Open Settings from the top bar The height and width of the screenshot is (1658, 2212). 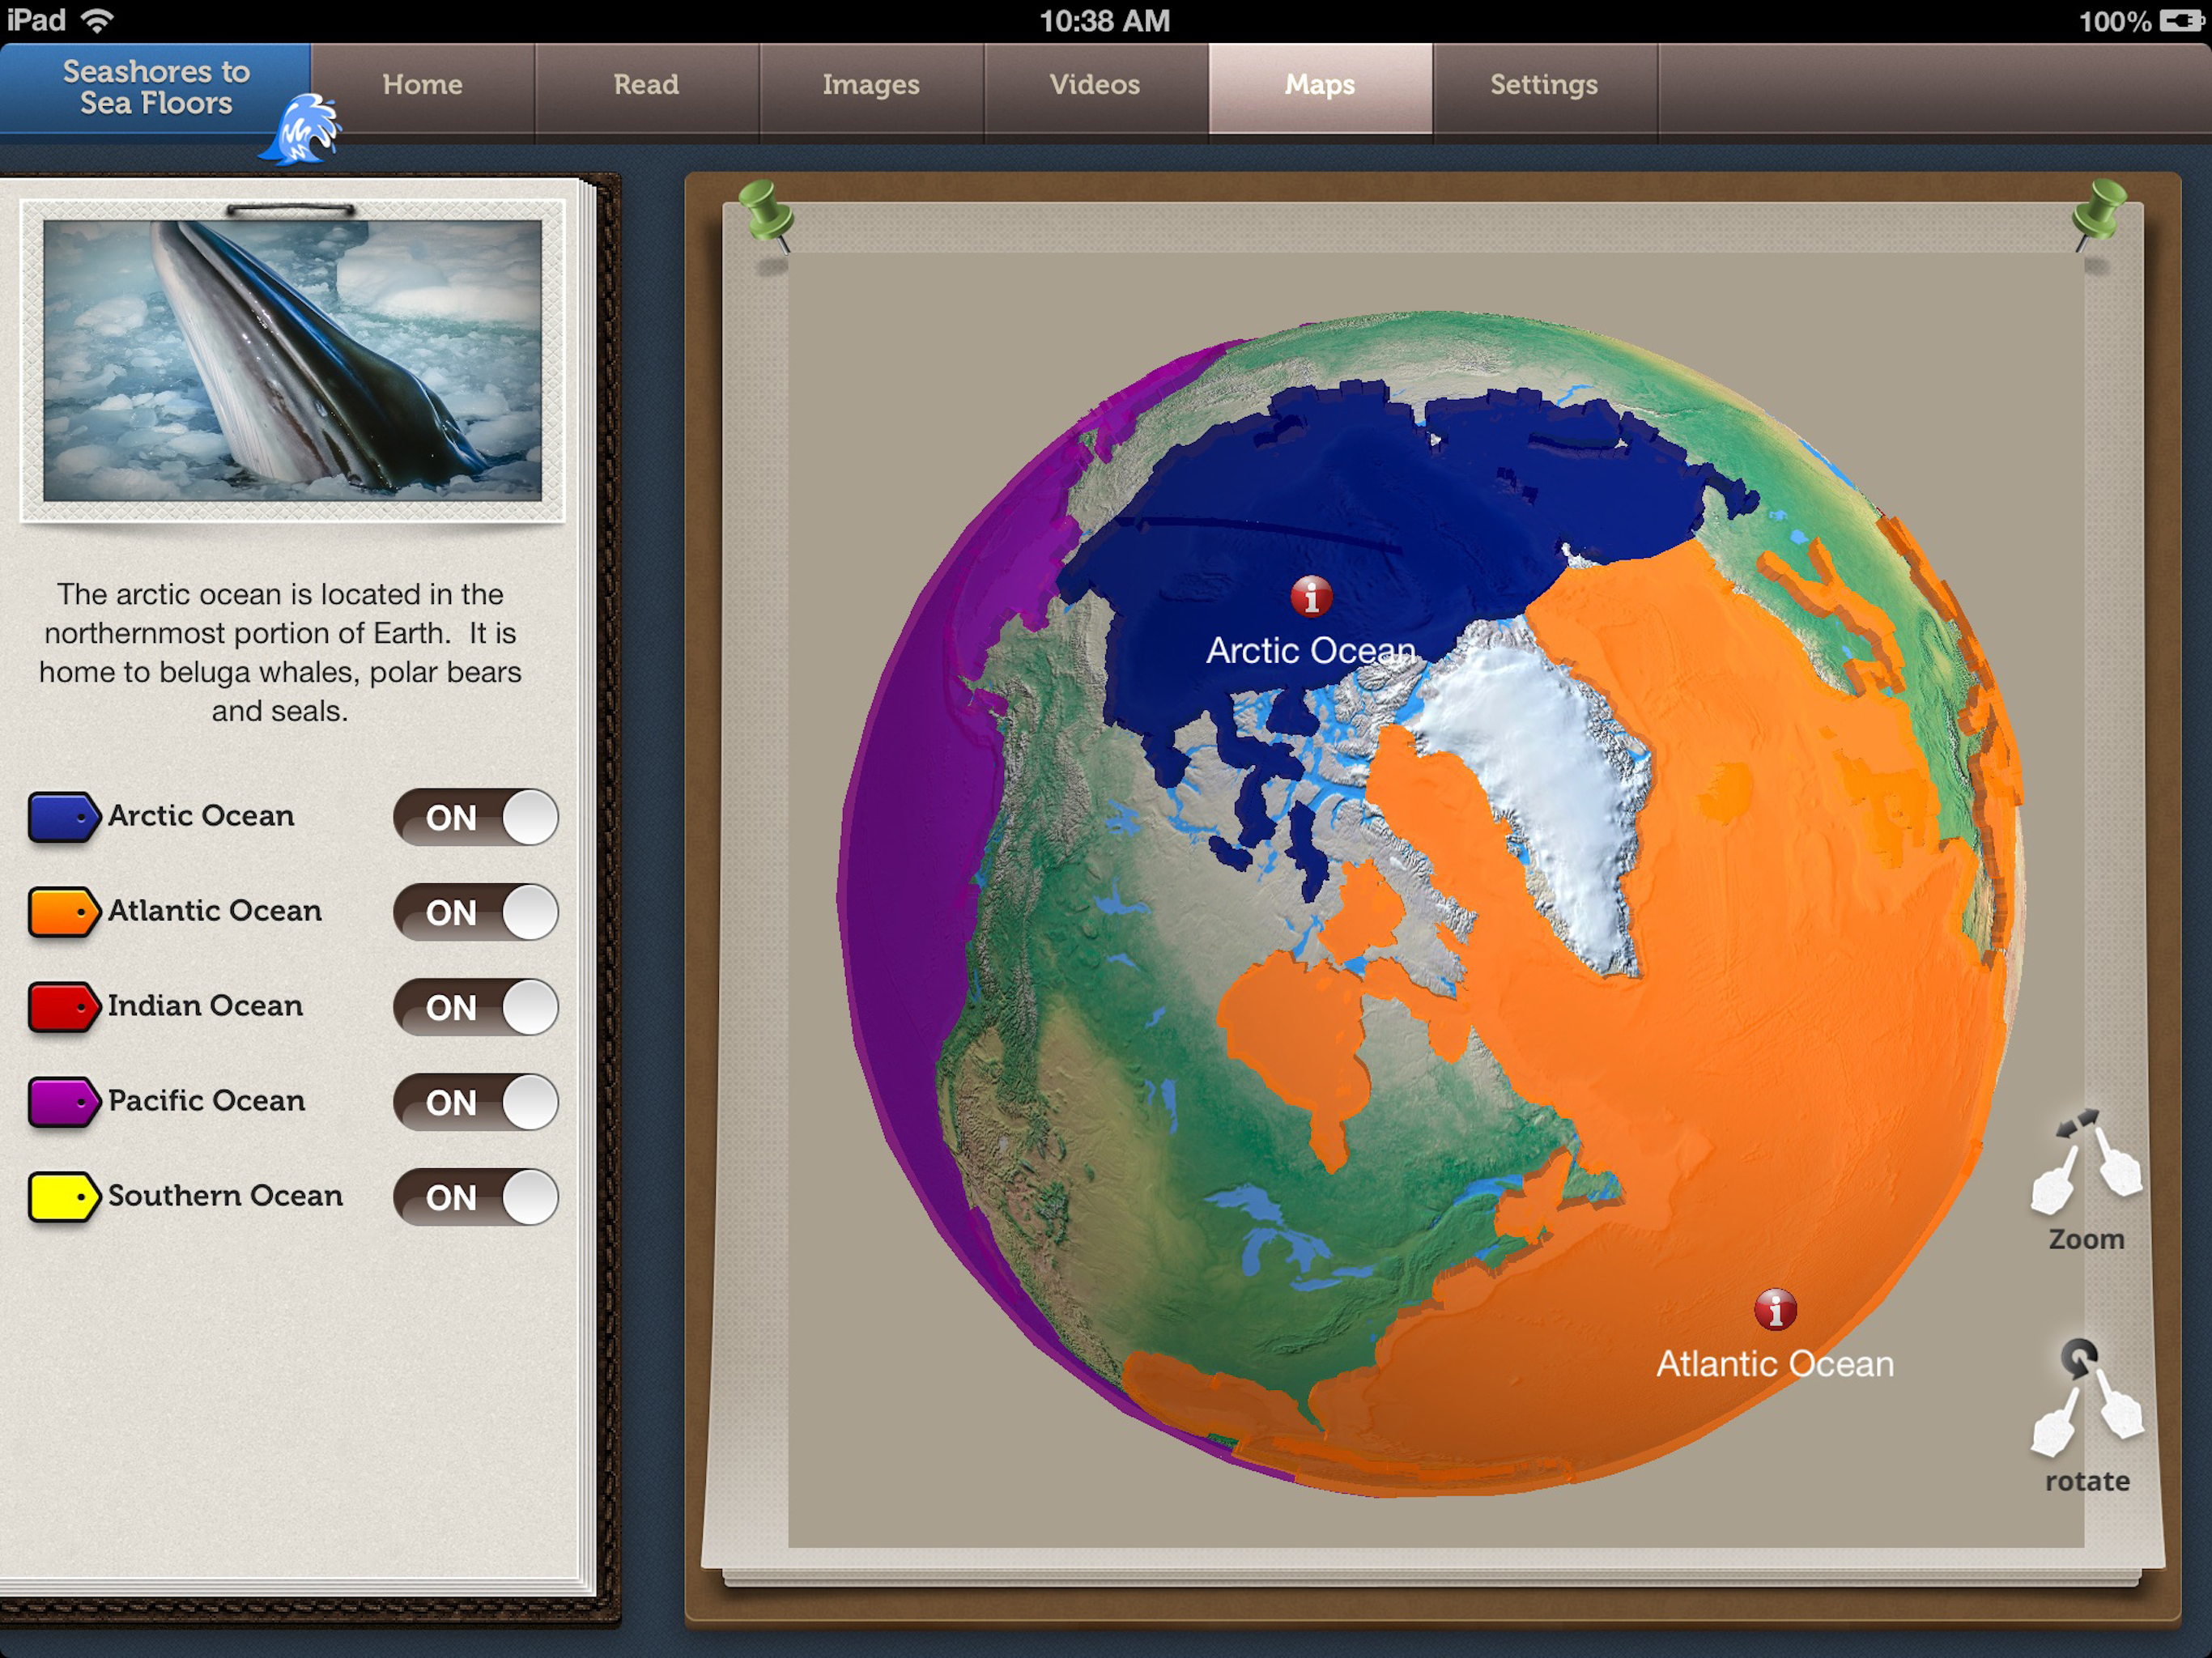[1543, 85]
